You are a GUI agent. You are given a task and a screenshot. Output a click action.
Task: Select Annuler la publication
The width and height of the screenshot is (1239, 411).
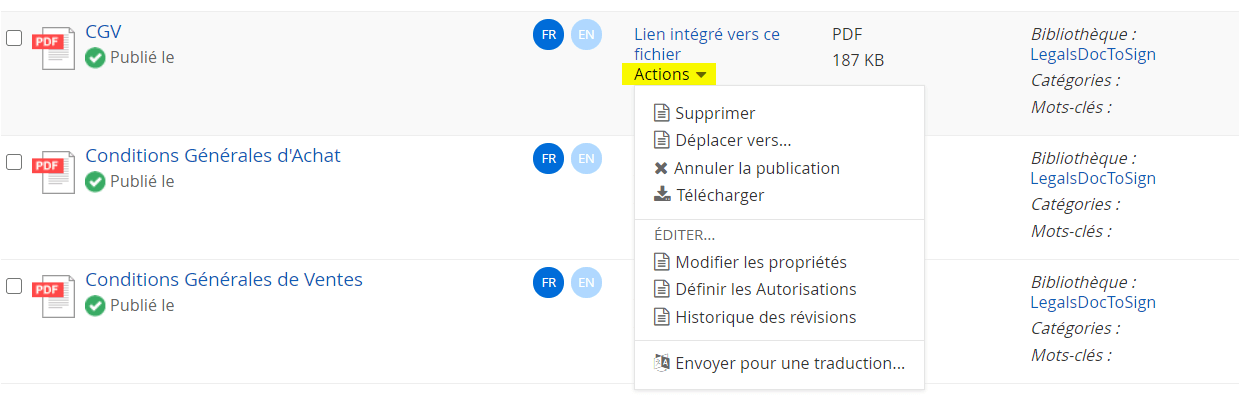(x=756, y=168)
